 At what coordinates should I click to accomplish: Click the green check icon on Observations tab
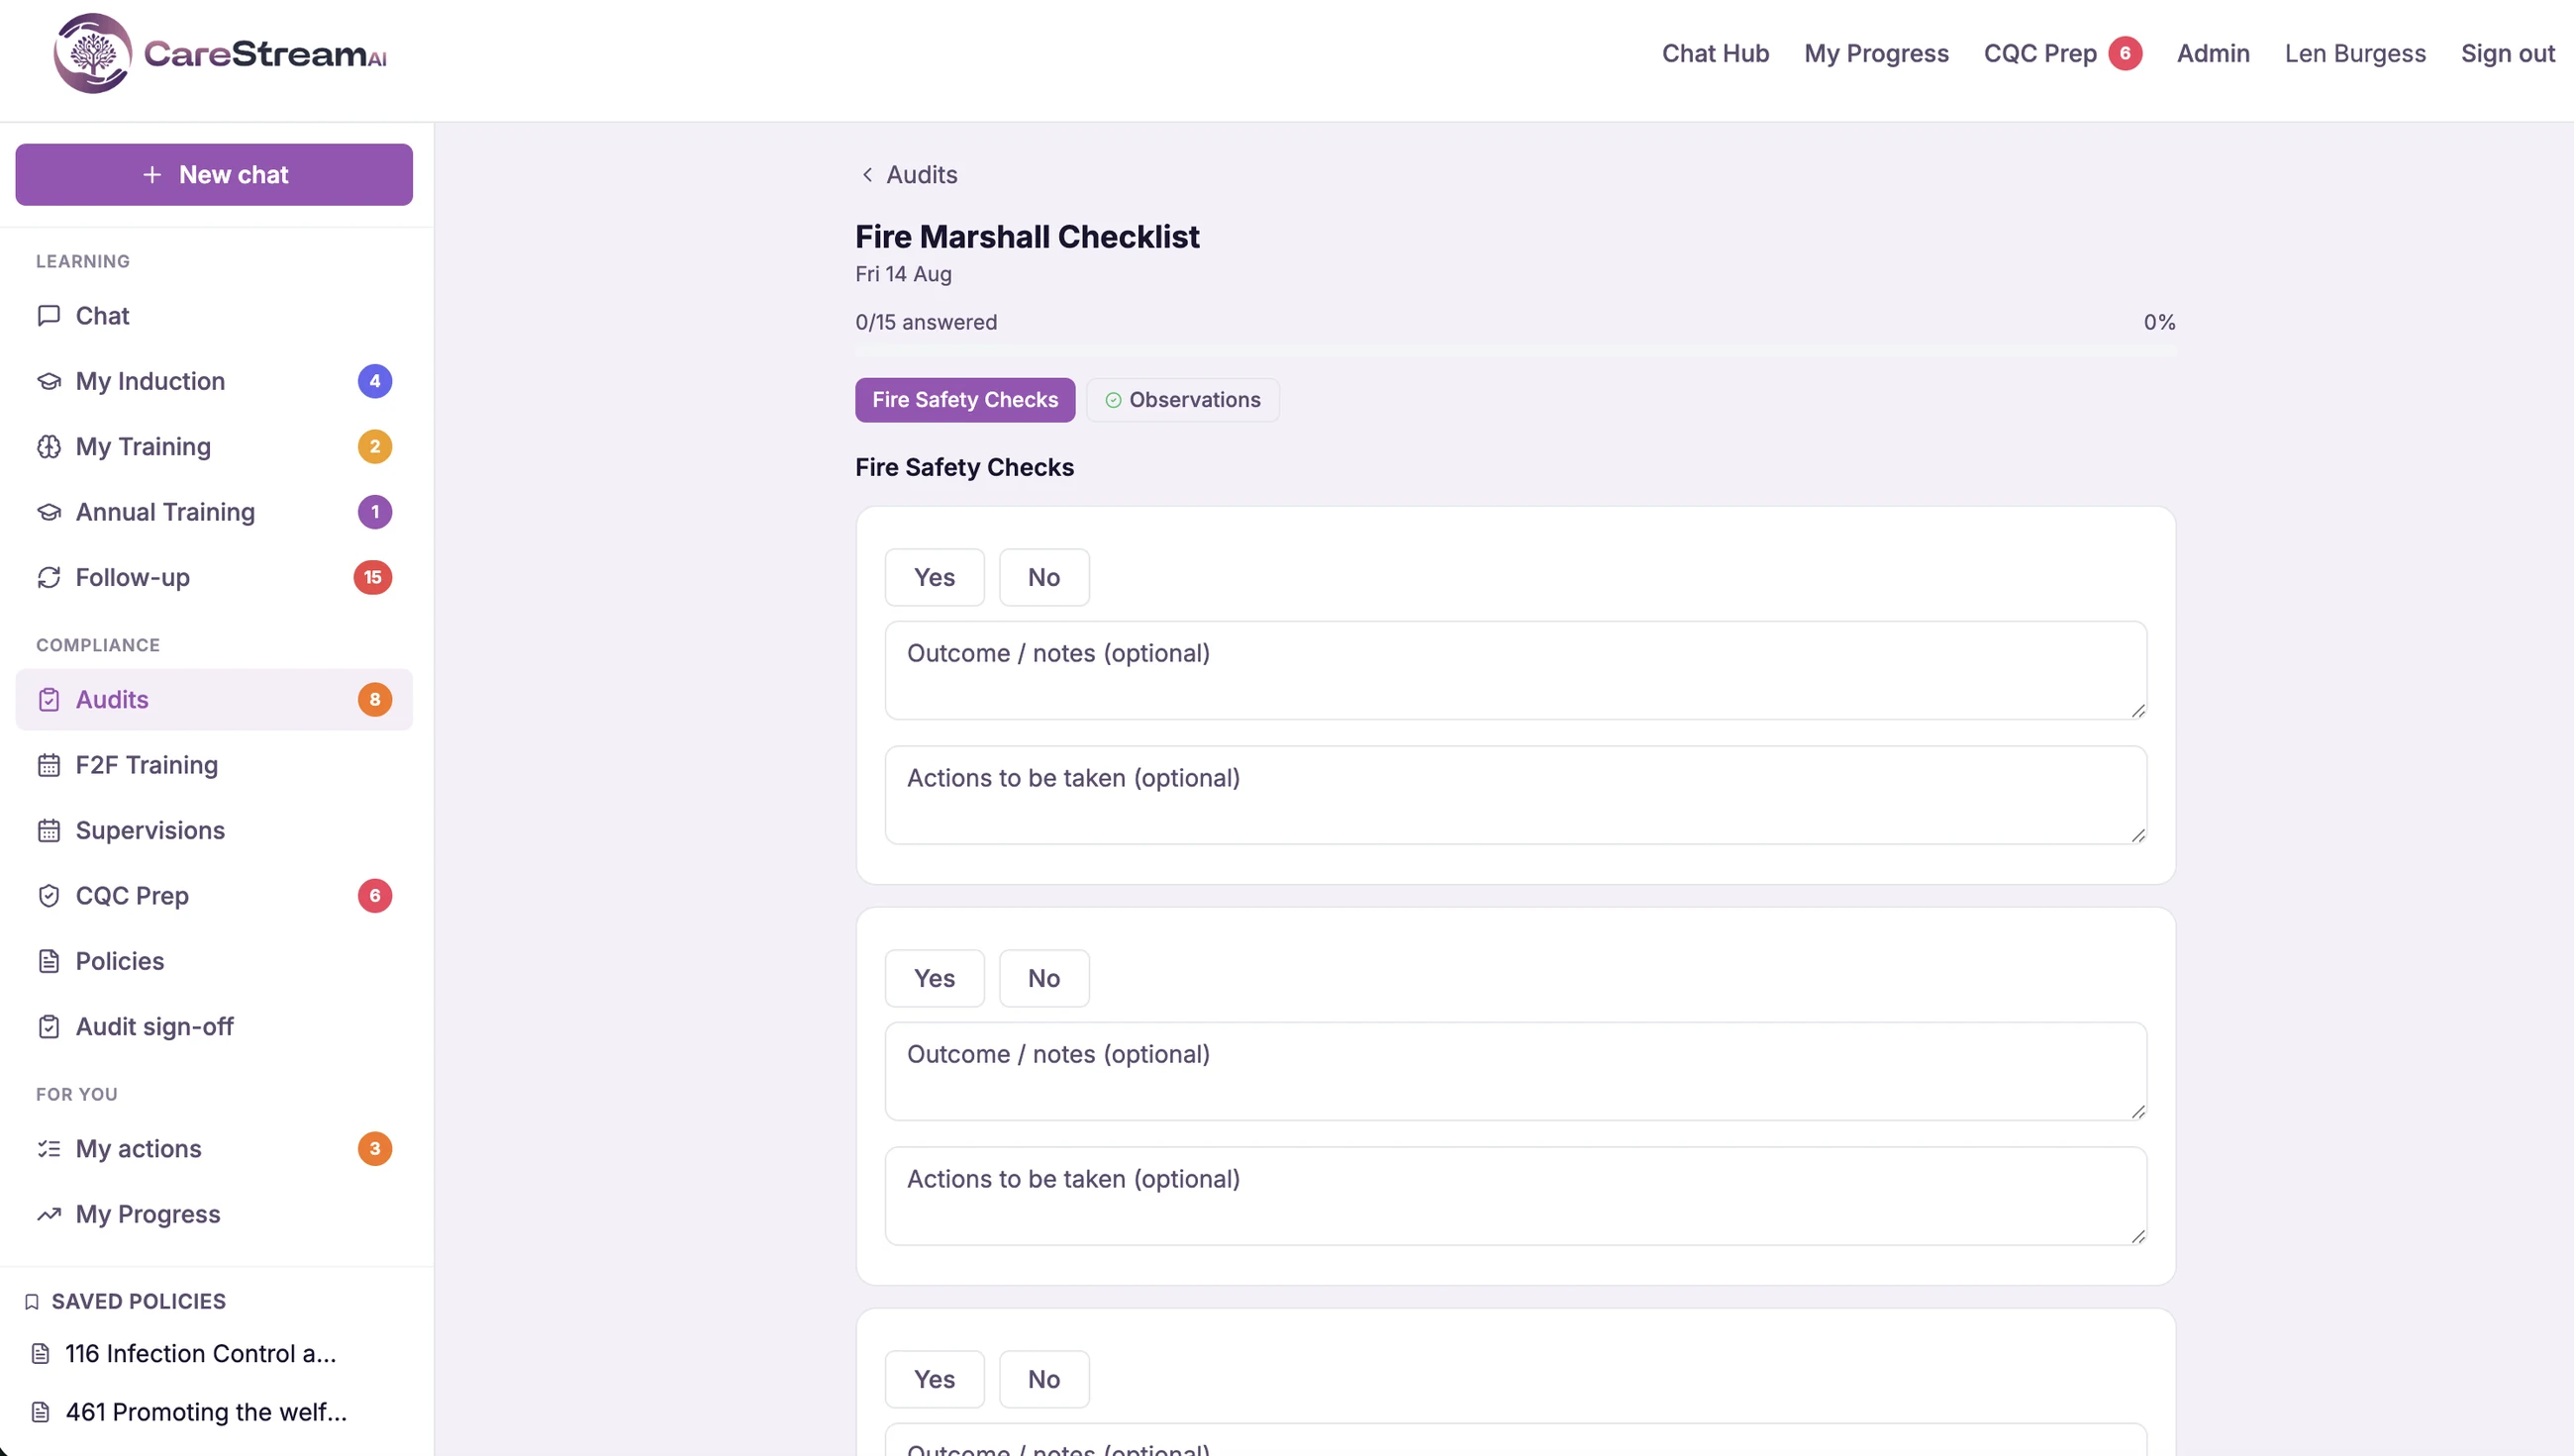(1113, 400)
